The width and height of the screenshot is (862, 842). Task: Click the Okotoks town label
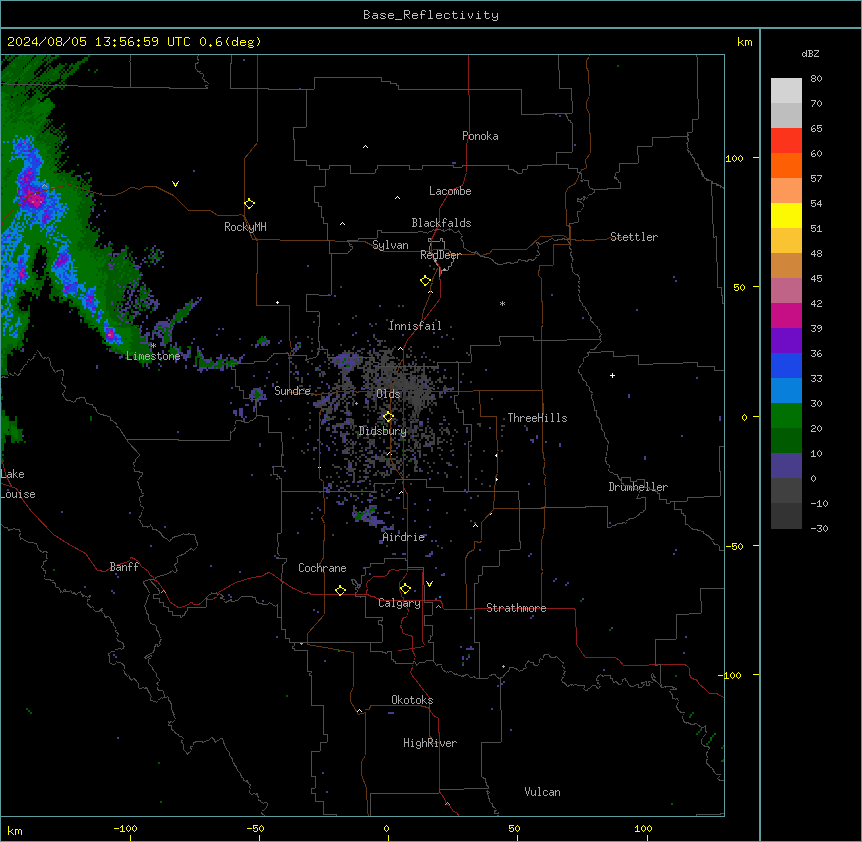point(412,700)
